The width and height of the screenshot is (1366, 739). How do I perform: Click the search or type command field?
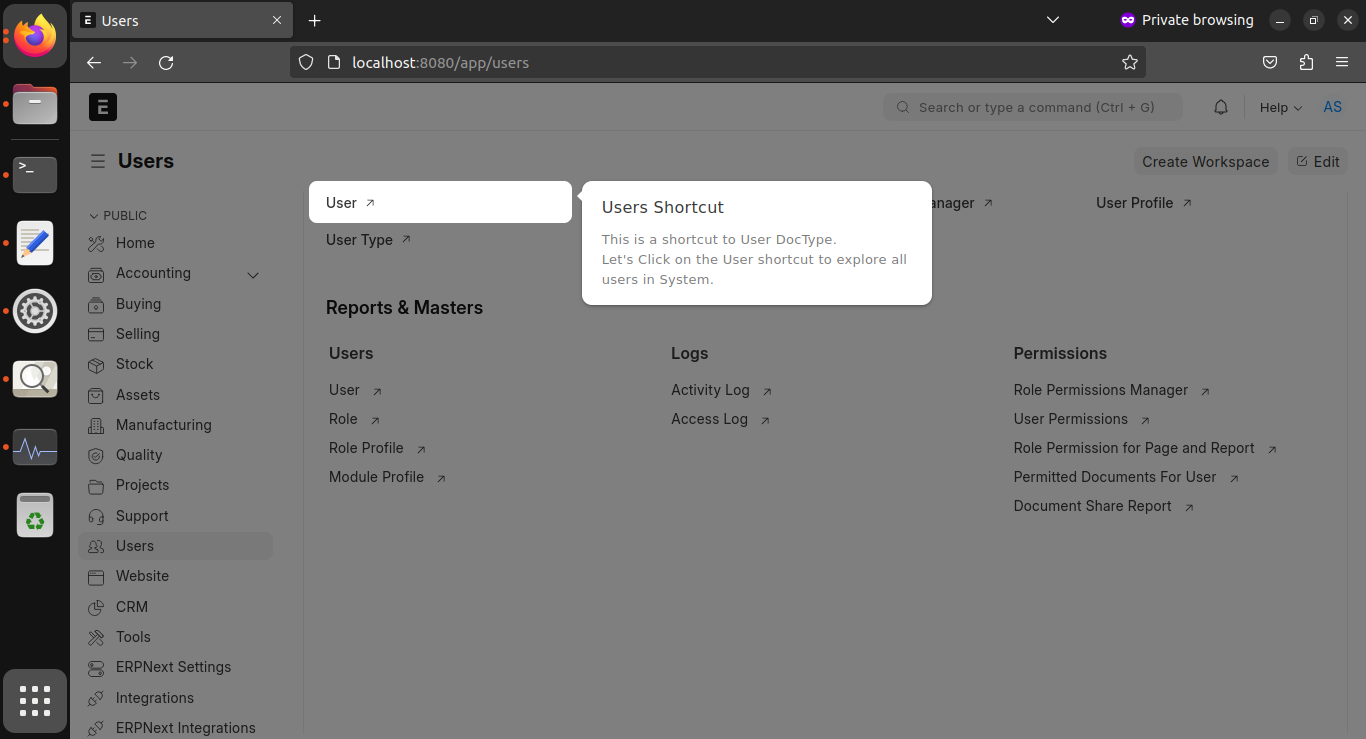pos(1032,107)
